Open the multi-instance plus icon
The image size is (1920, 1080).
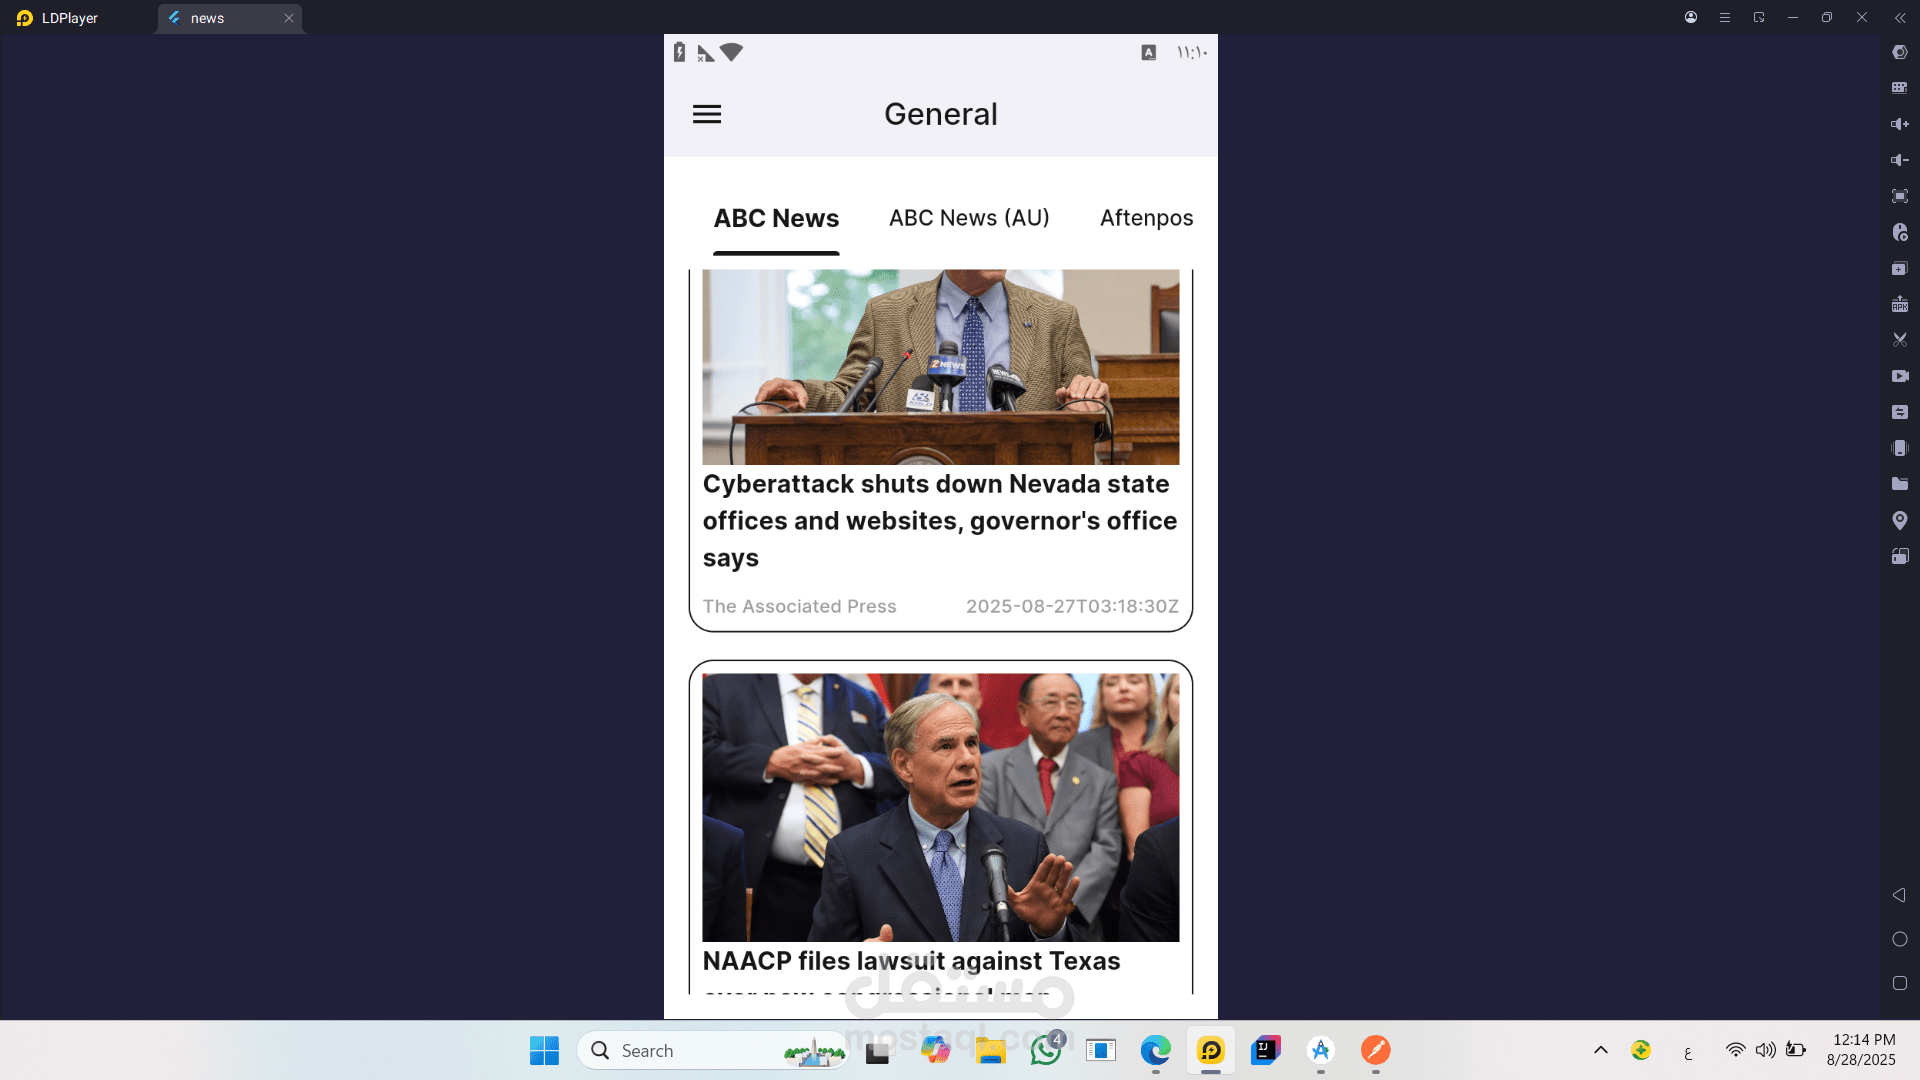pos(1900,268)
